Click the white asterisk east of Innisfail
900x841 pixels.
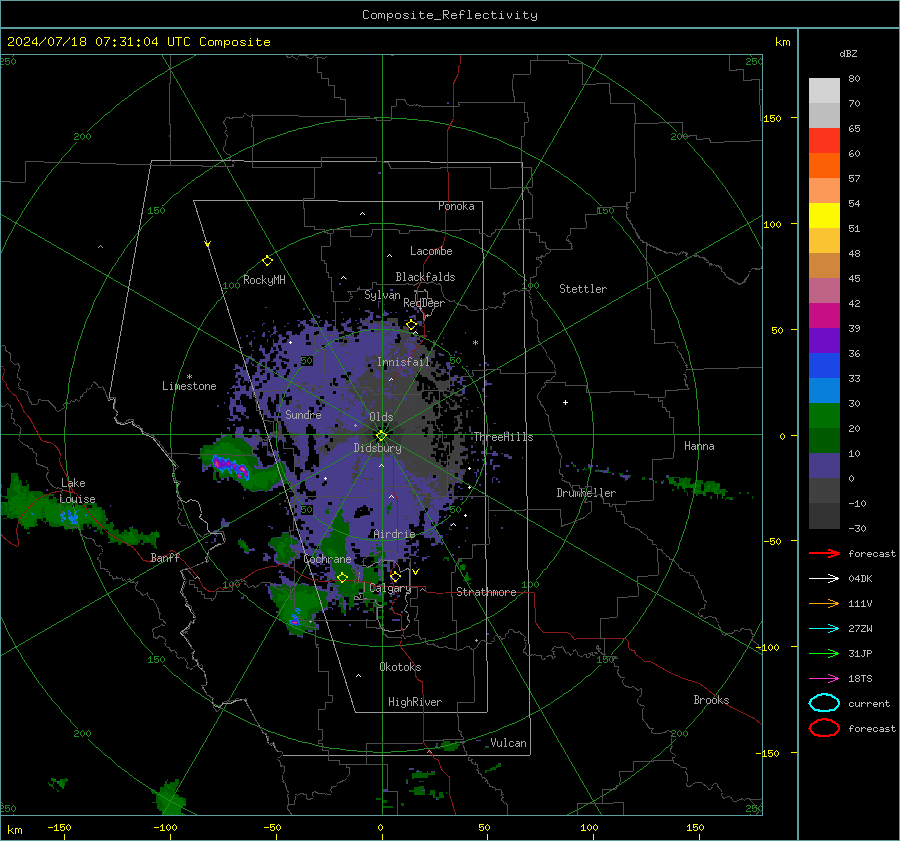(x=475, y=343)
